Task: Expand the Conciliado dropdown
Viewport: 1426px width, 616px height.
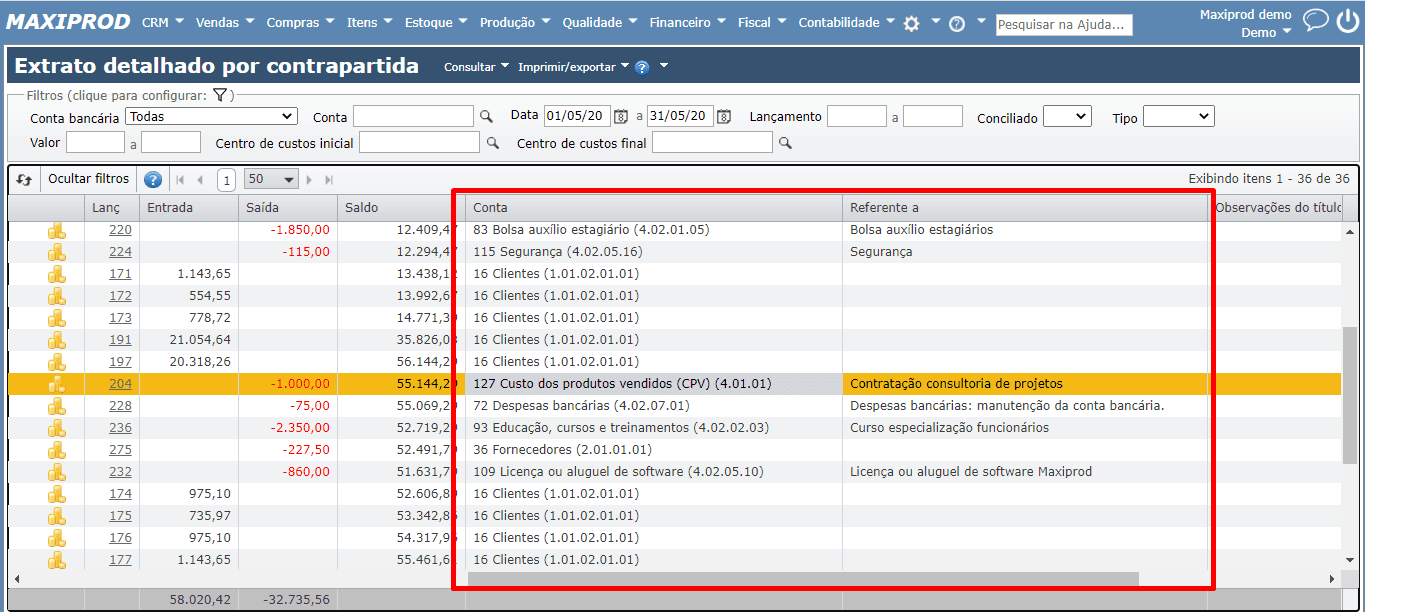Action: [1066, 117]
